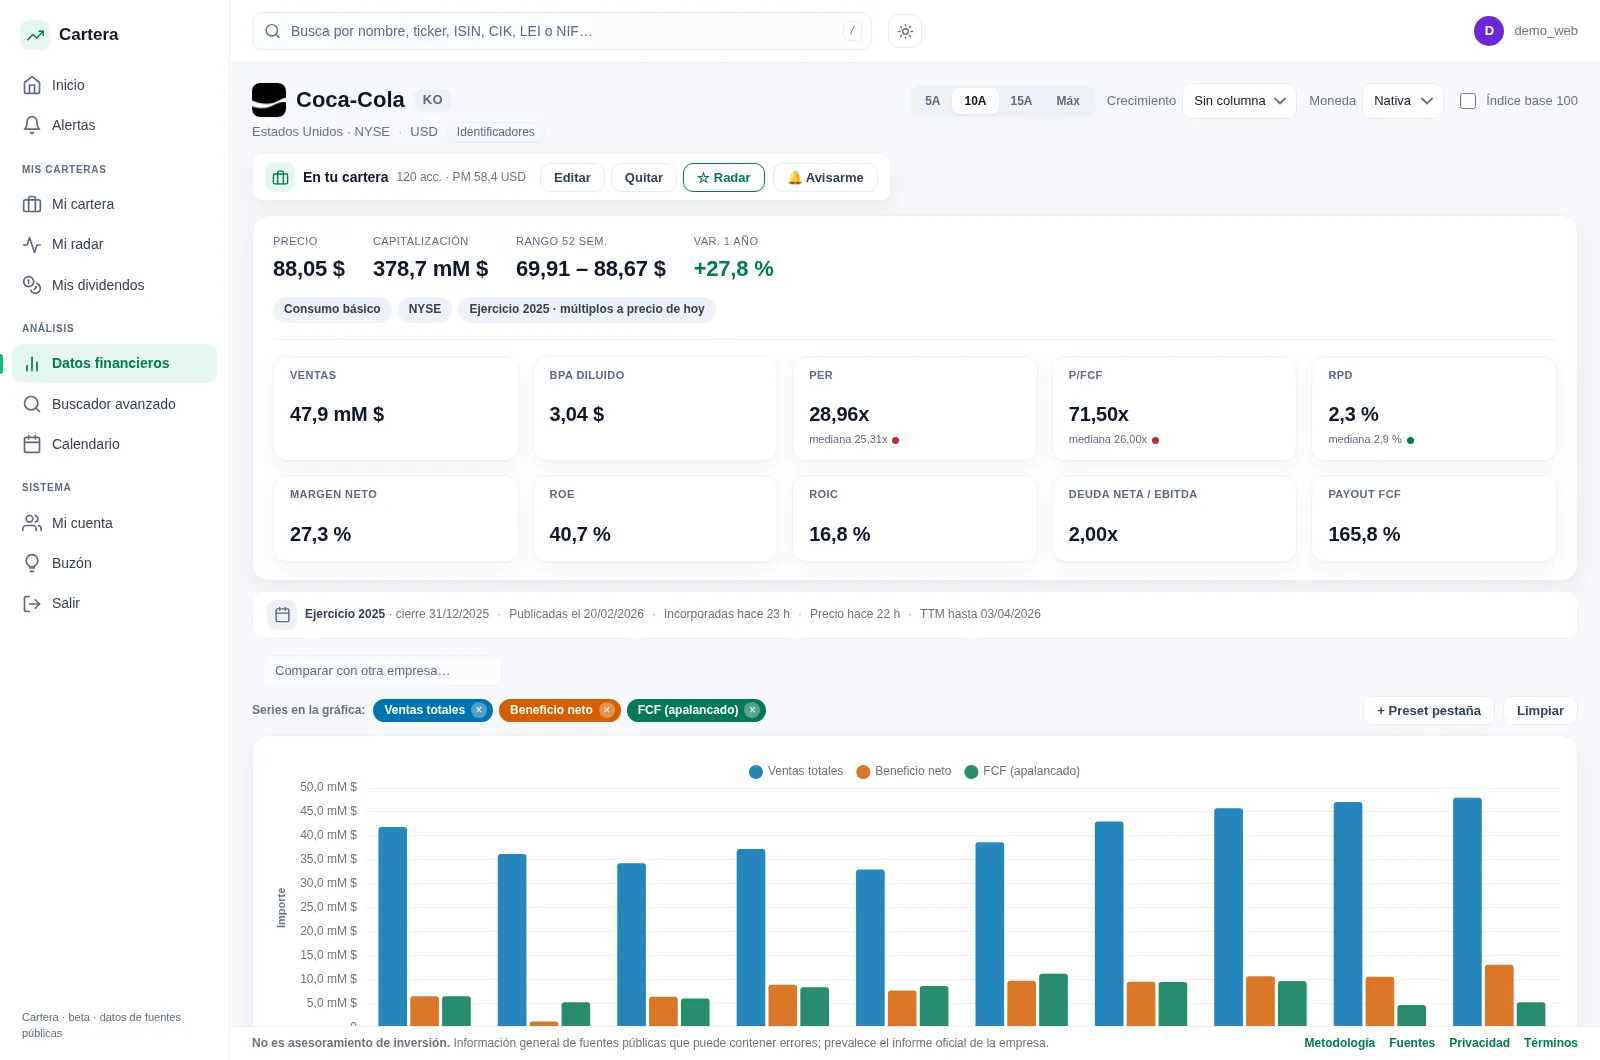Viewport: 1600px width, 1060px height.
Task: Click the Mi radar pulse icon
Action: click(x=32, y=244)
